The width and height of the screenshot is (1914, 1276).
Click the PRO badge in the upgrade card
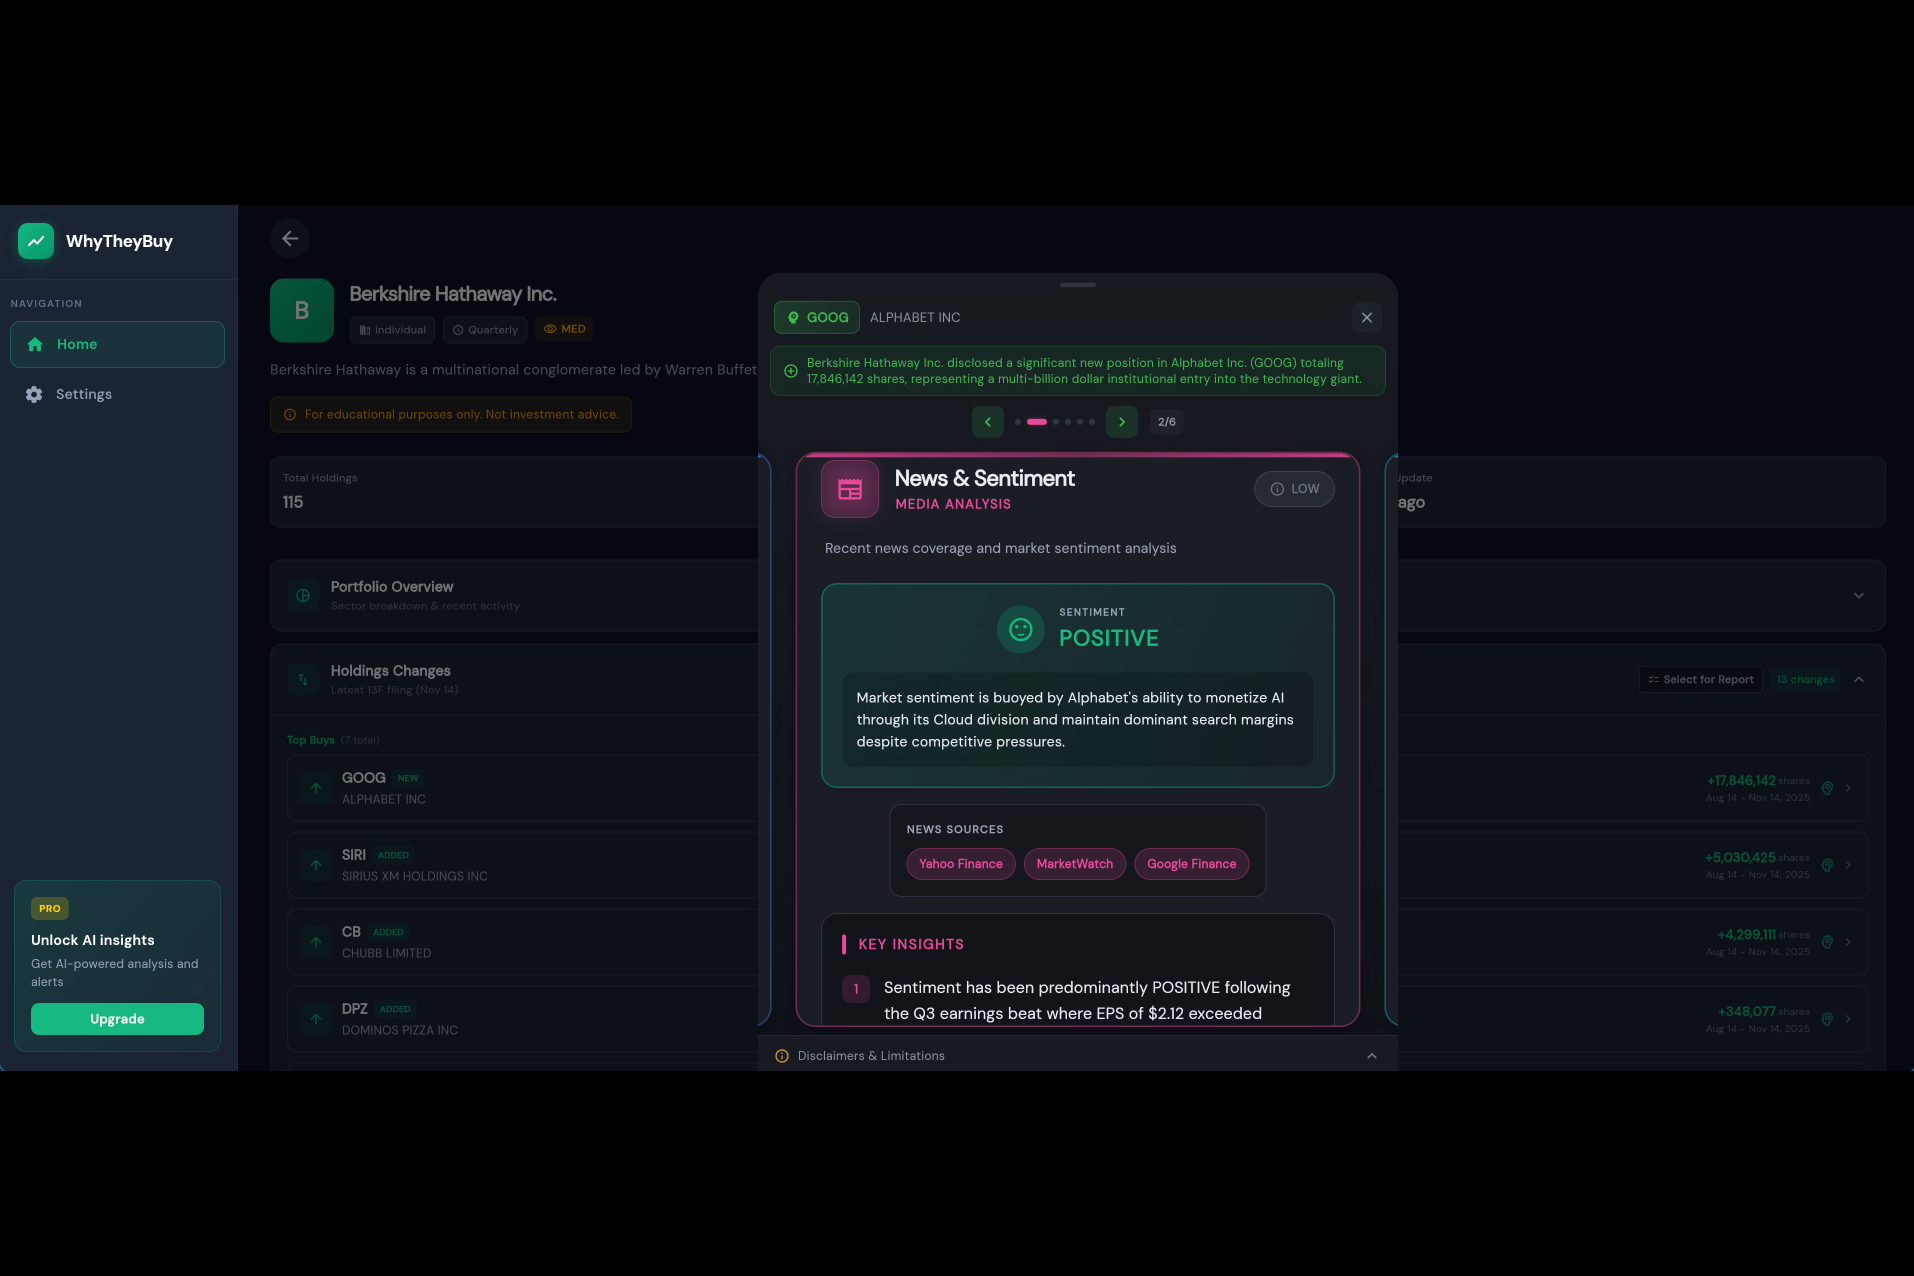click(x=50, y=909)
